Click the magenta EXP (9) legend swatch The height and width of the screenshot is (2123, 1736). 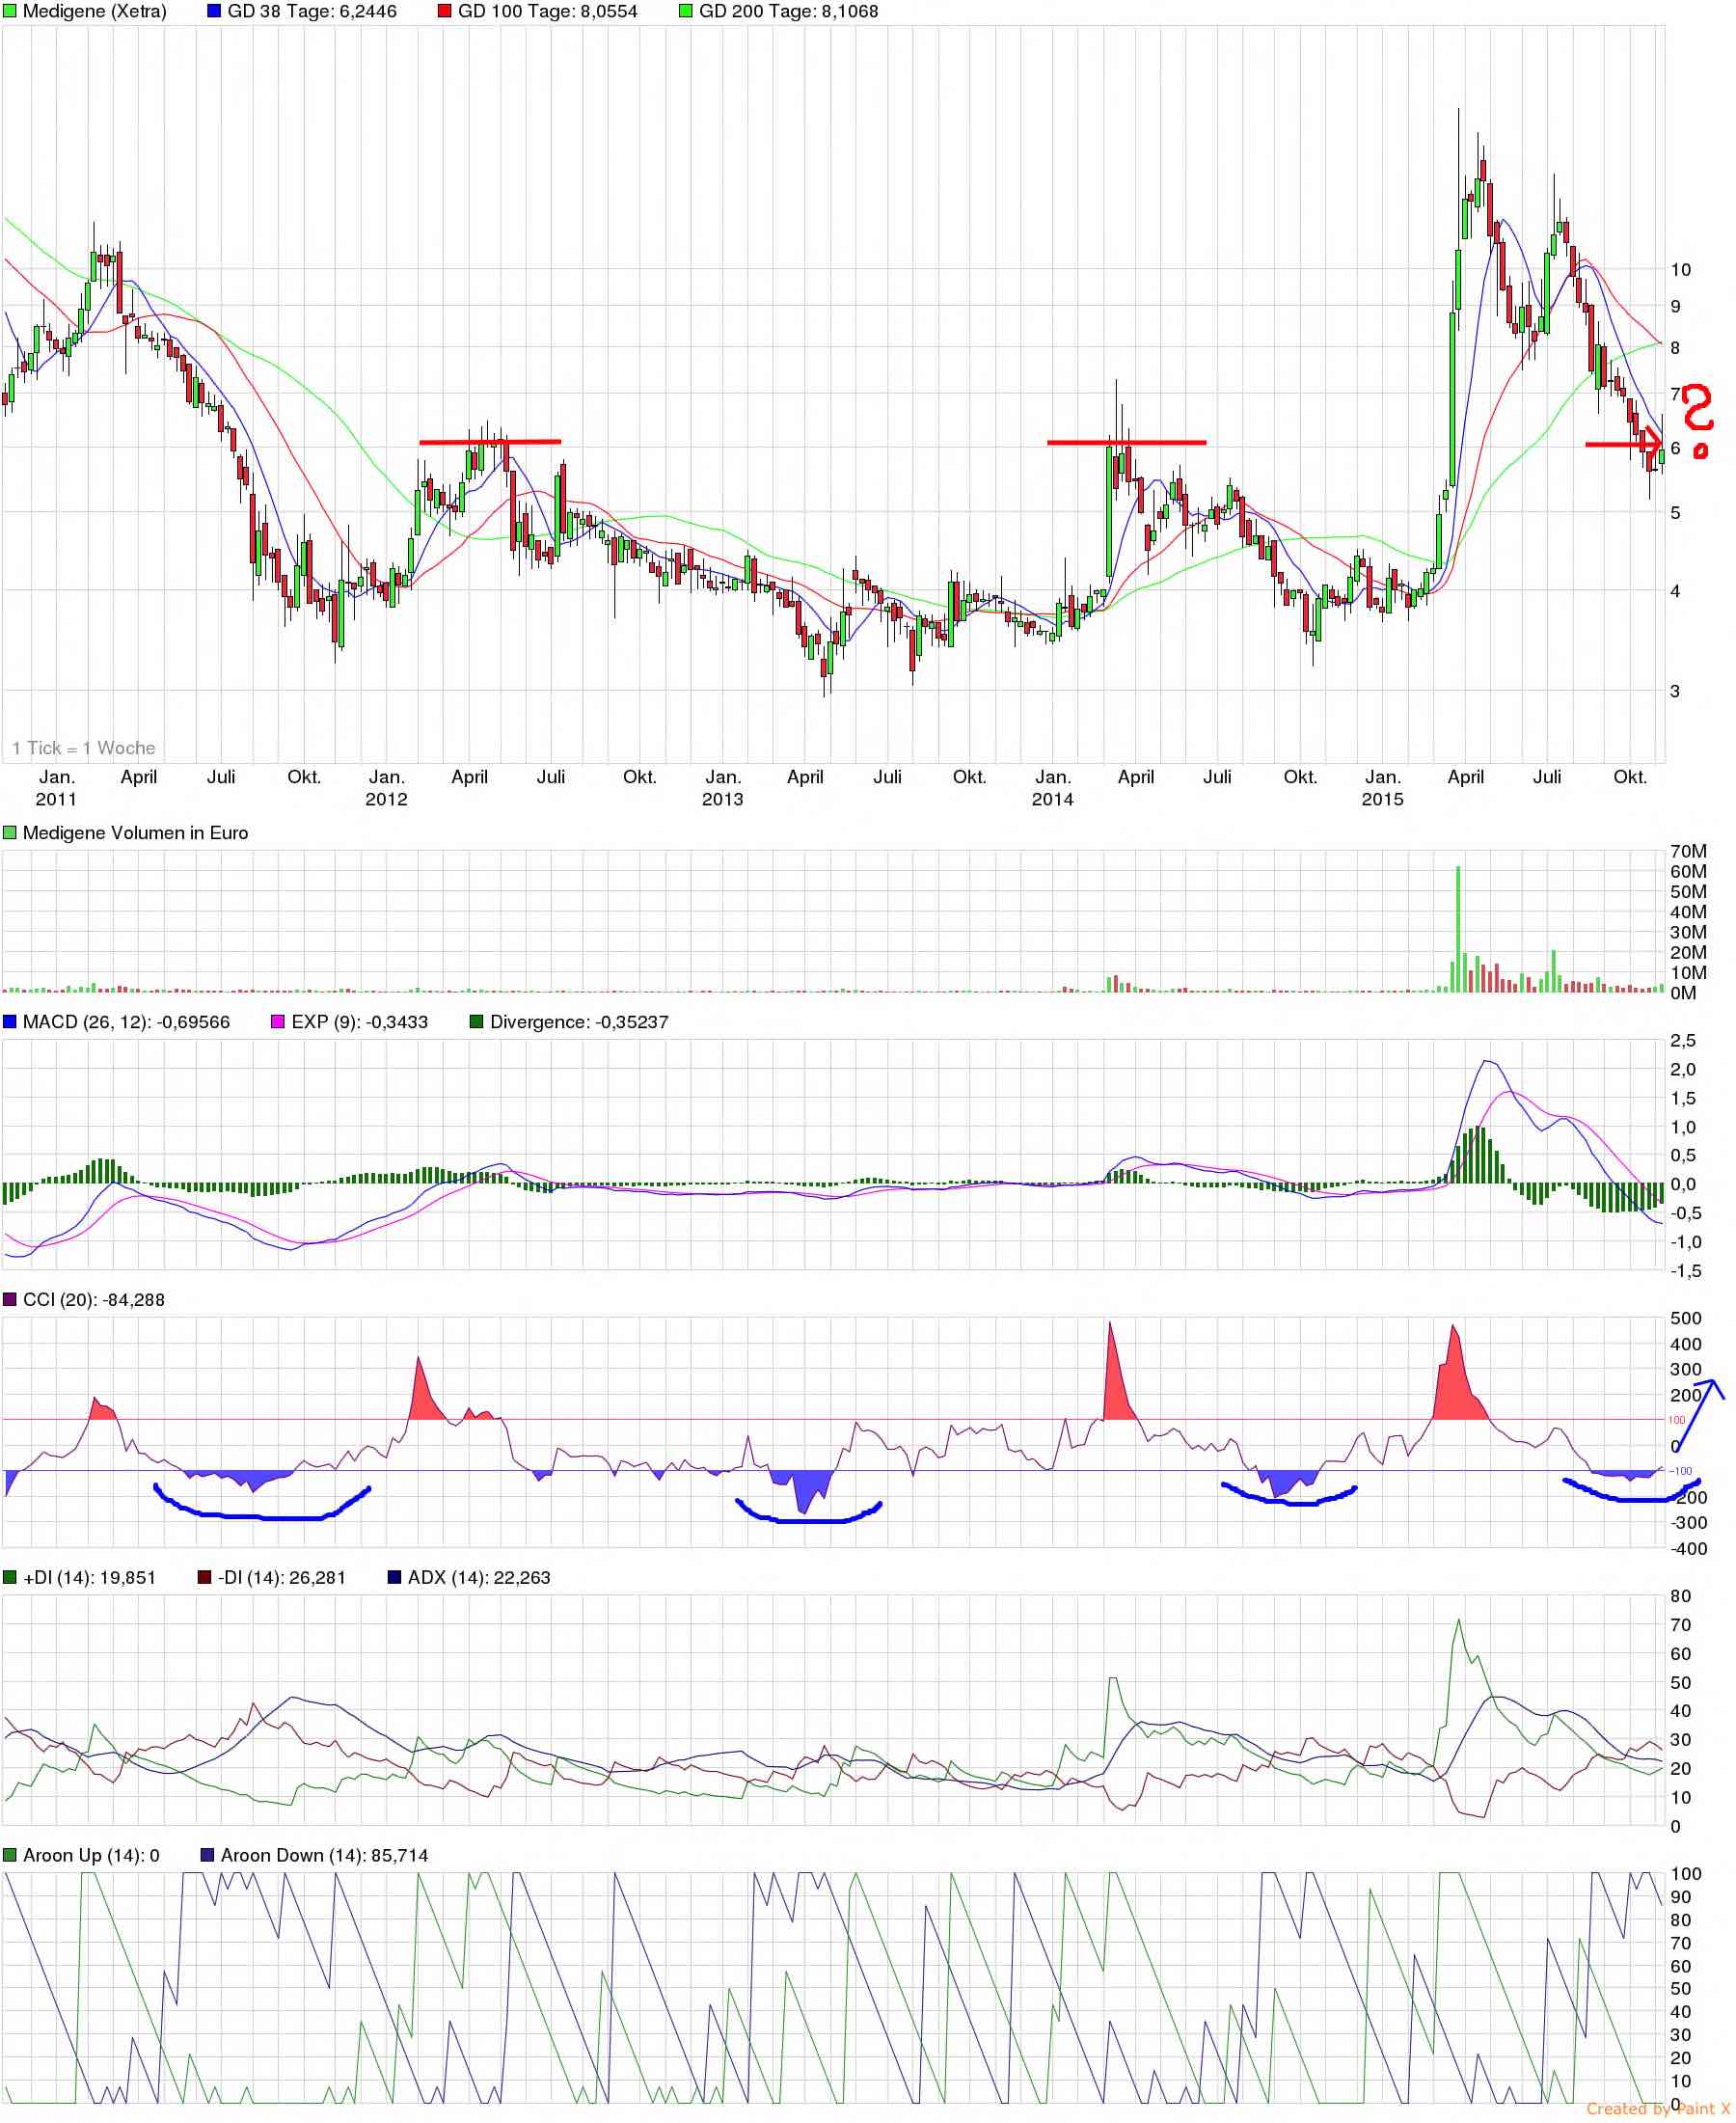click(x=279, y=1022)
